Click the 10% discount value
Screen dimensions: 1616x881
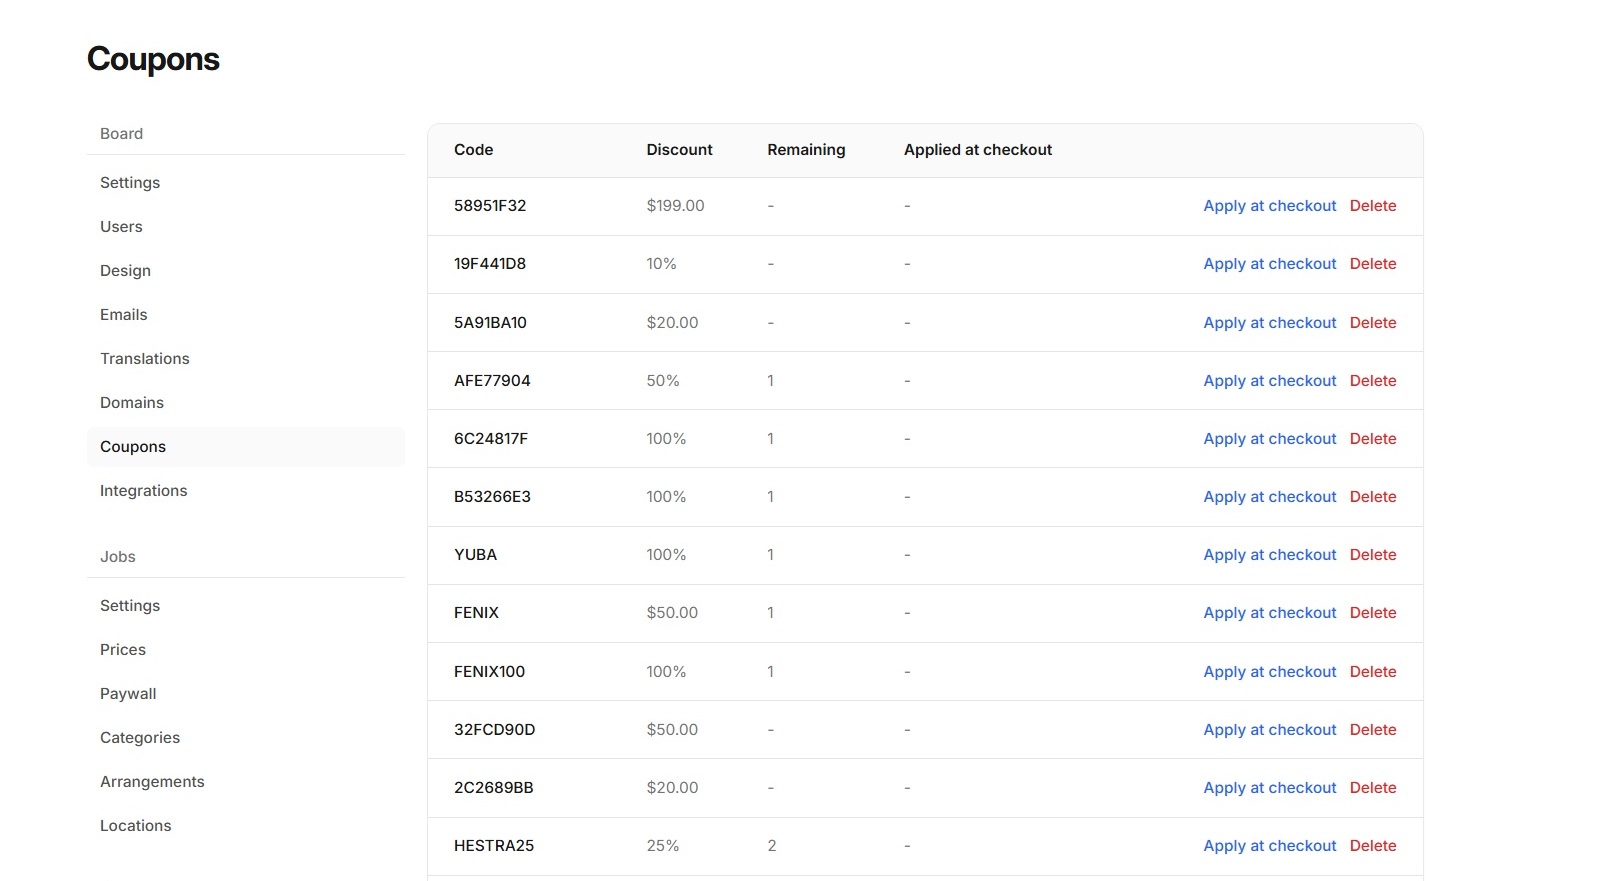pos(661,264)
